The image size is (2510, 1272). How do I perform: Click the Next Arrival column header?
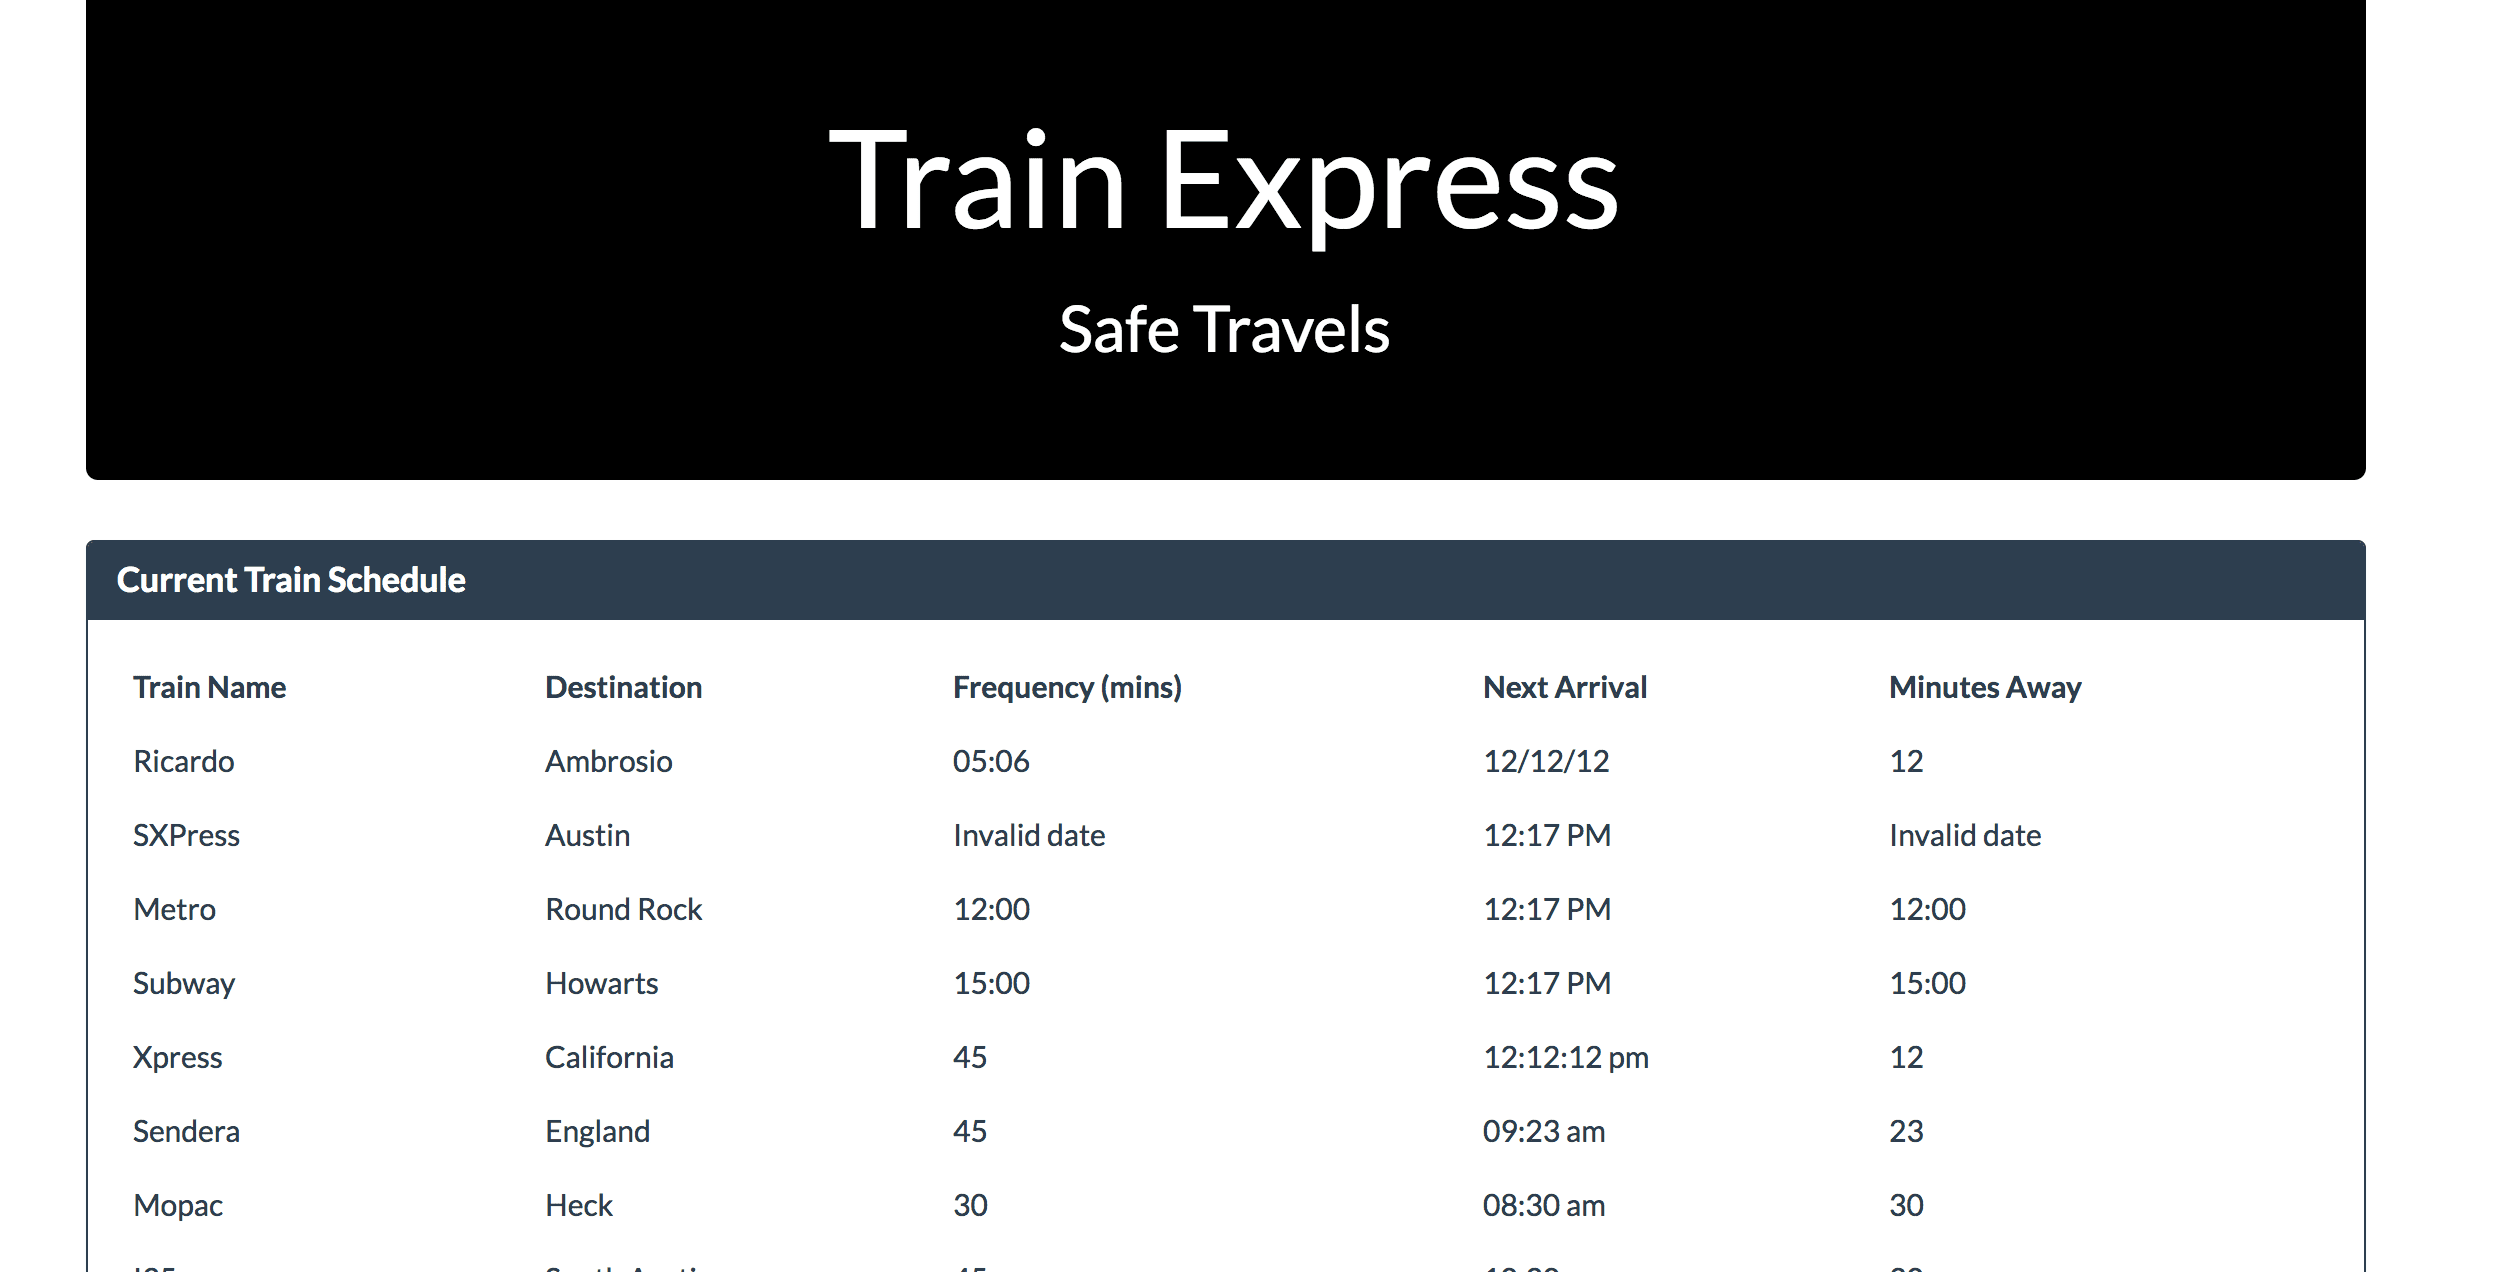(x=1565, y=688)
